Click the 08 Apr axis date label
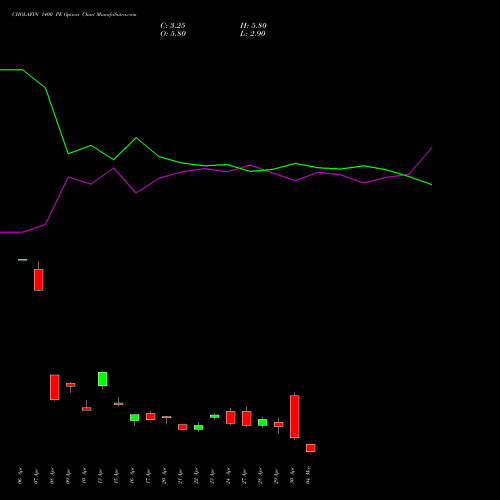The width and height of the screenshot is (500, 500). [52, 476]
